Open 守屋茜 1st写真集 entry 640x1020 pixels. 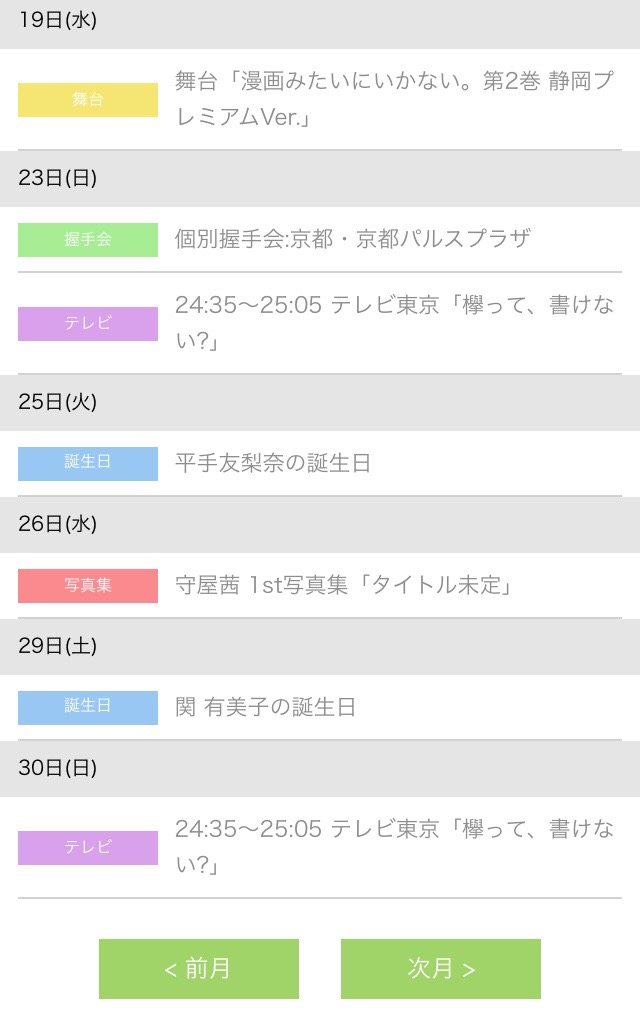[x=343, y=585]
